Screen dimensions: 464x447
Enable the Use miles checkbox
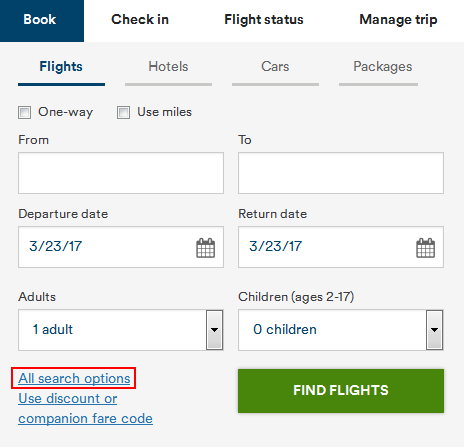click(123, 112)
